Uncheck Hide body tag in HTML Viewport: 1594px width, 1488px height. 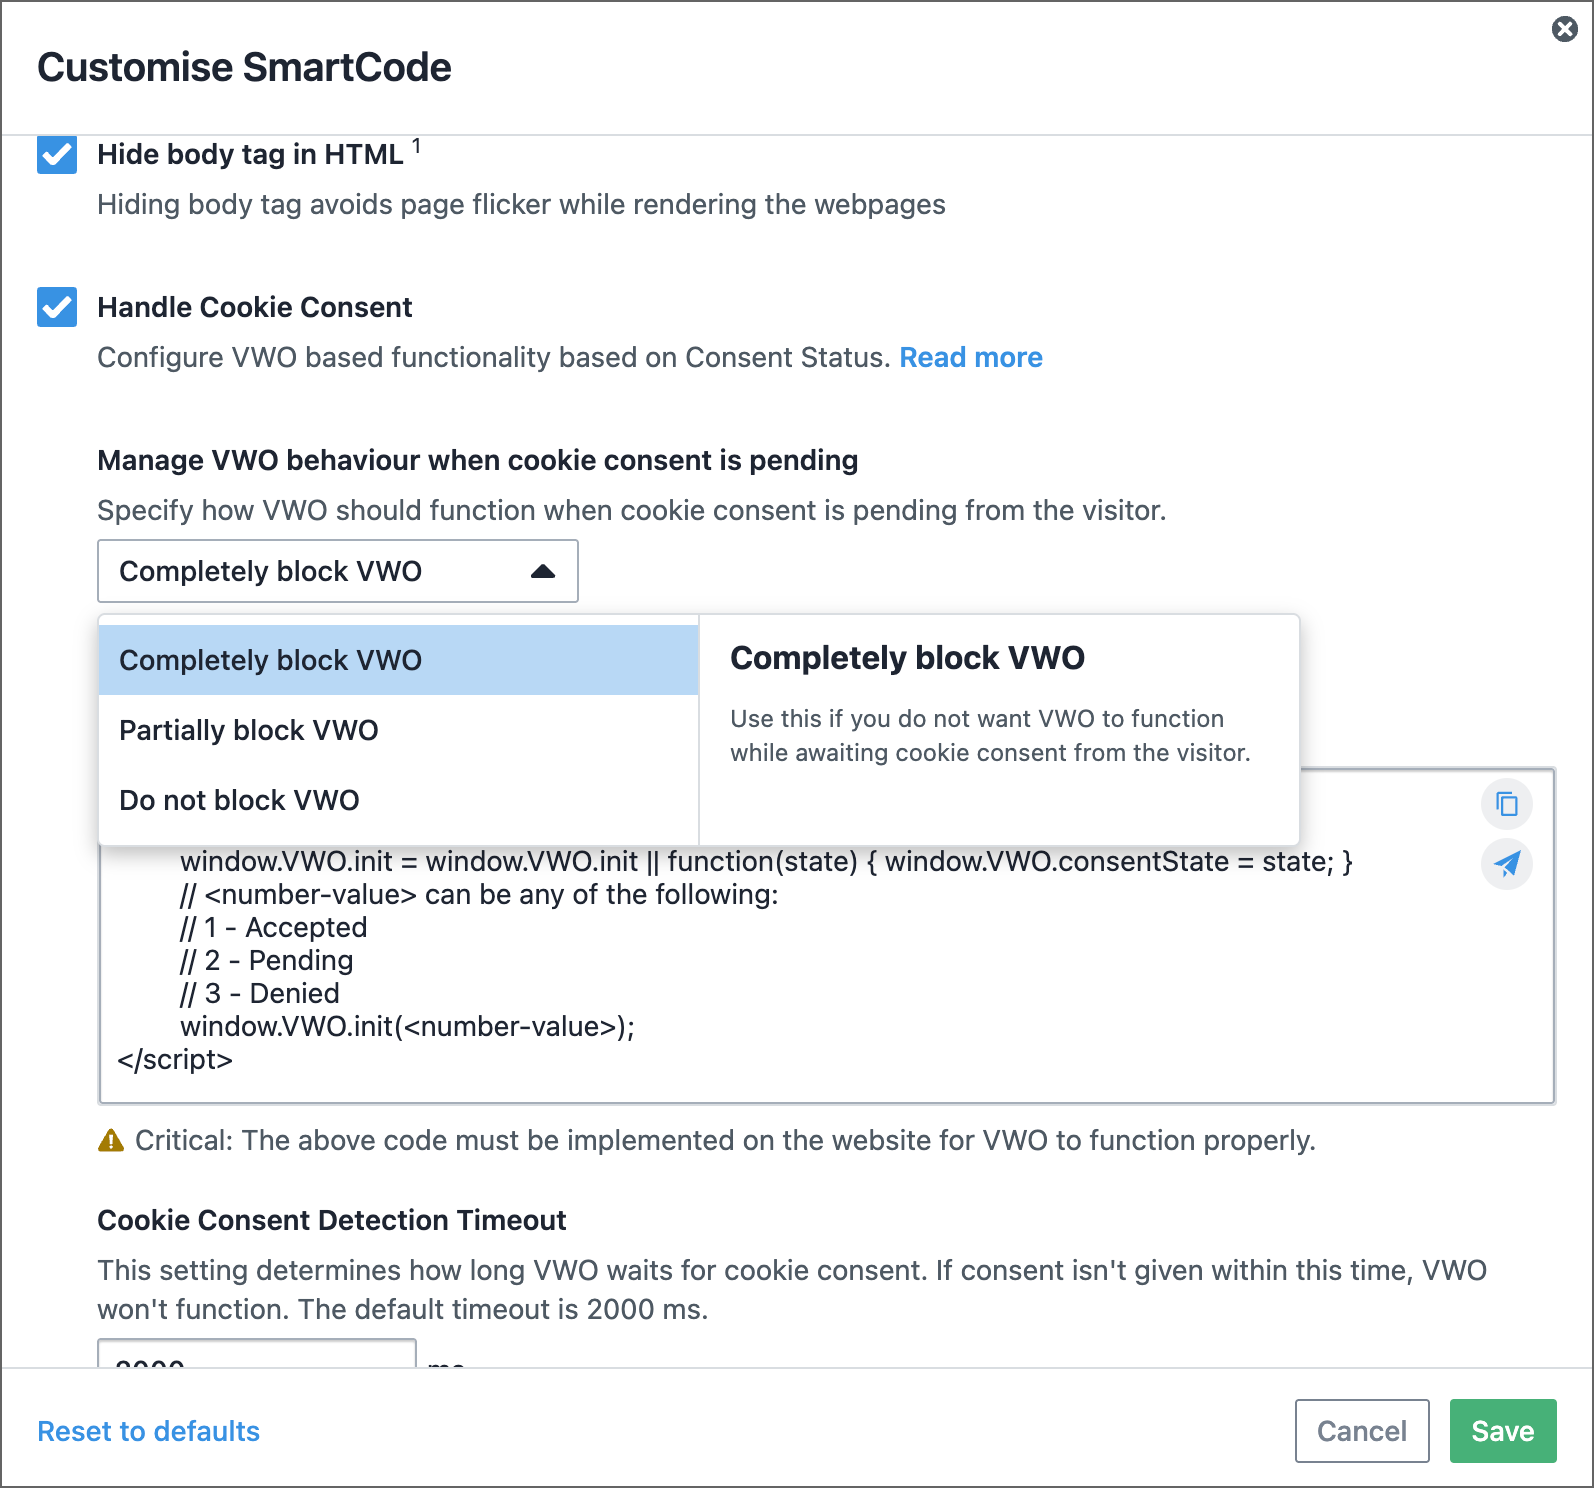(57, 154)
